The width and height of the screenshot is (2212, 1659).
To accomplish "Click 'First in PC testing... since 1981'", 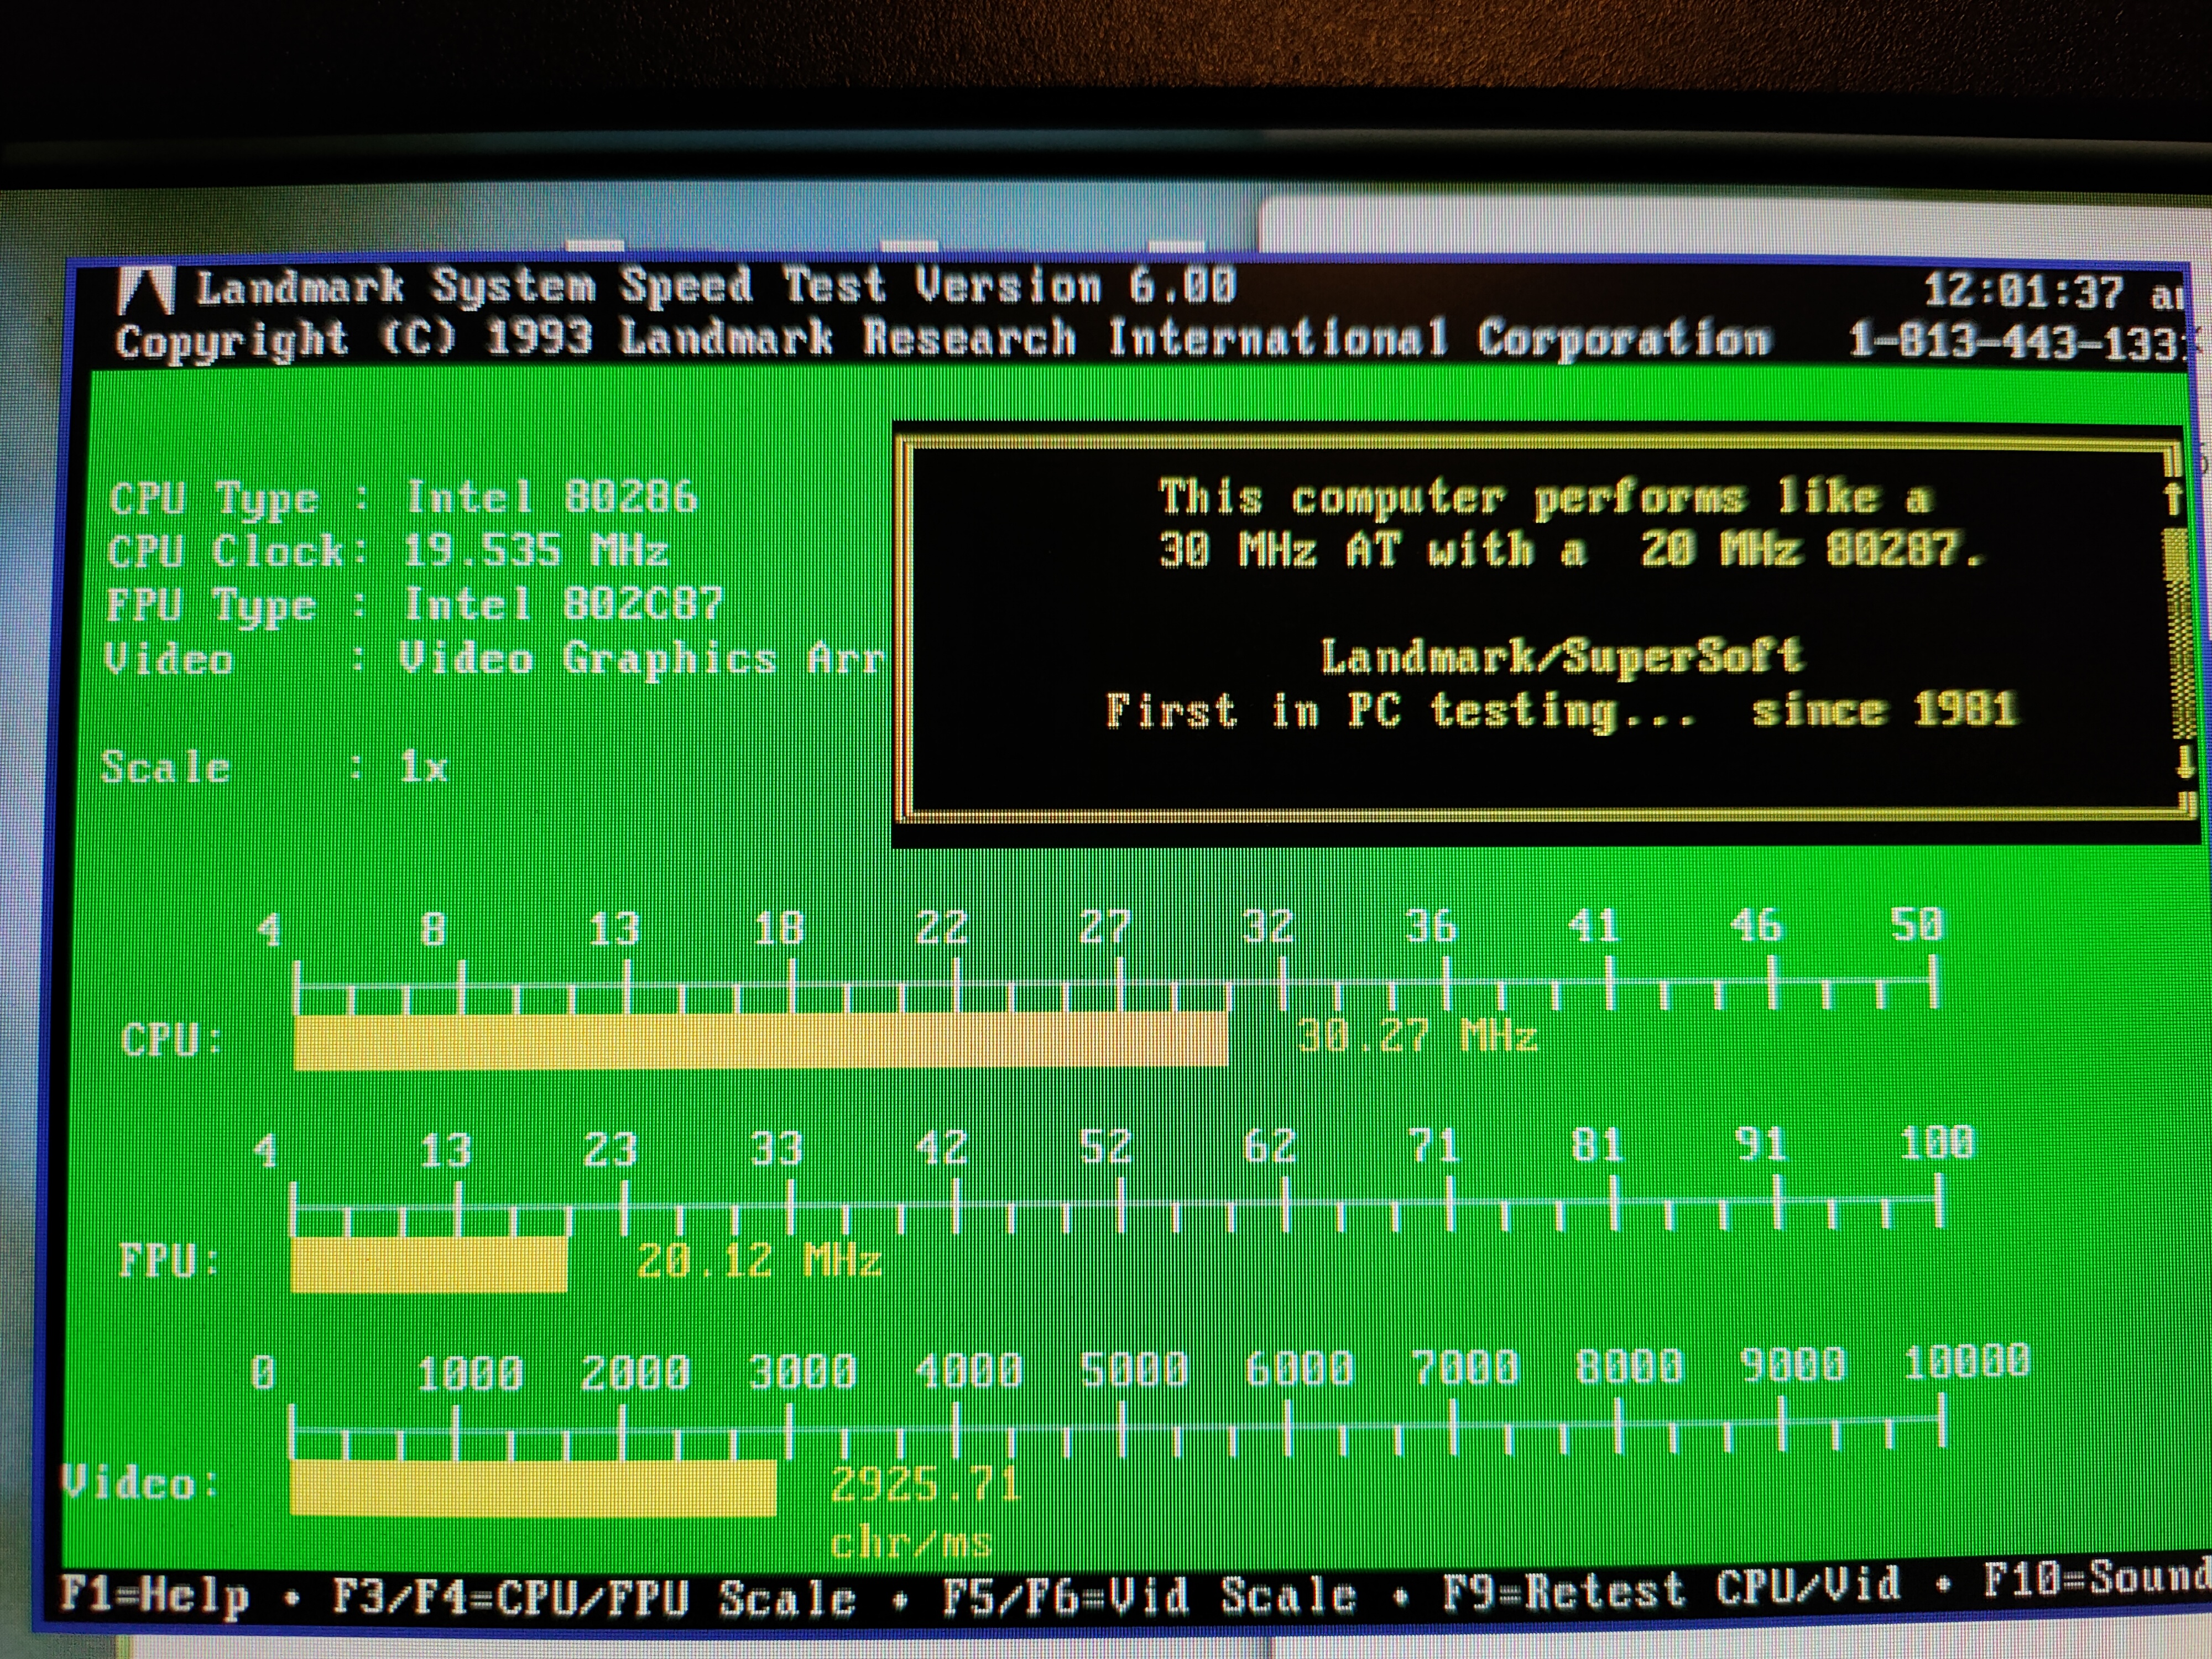I will click(1561, 711).
